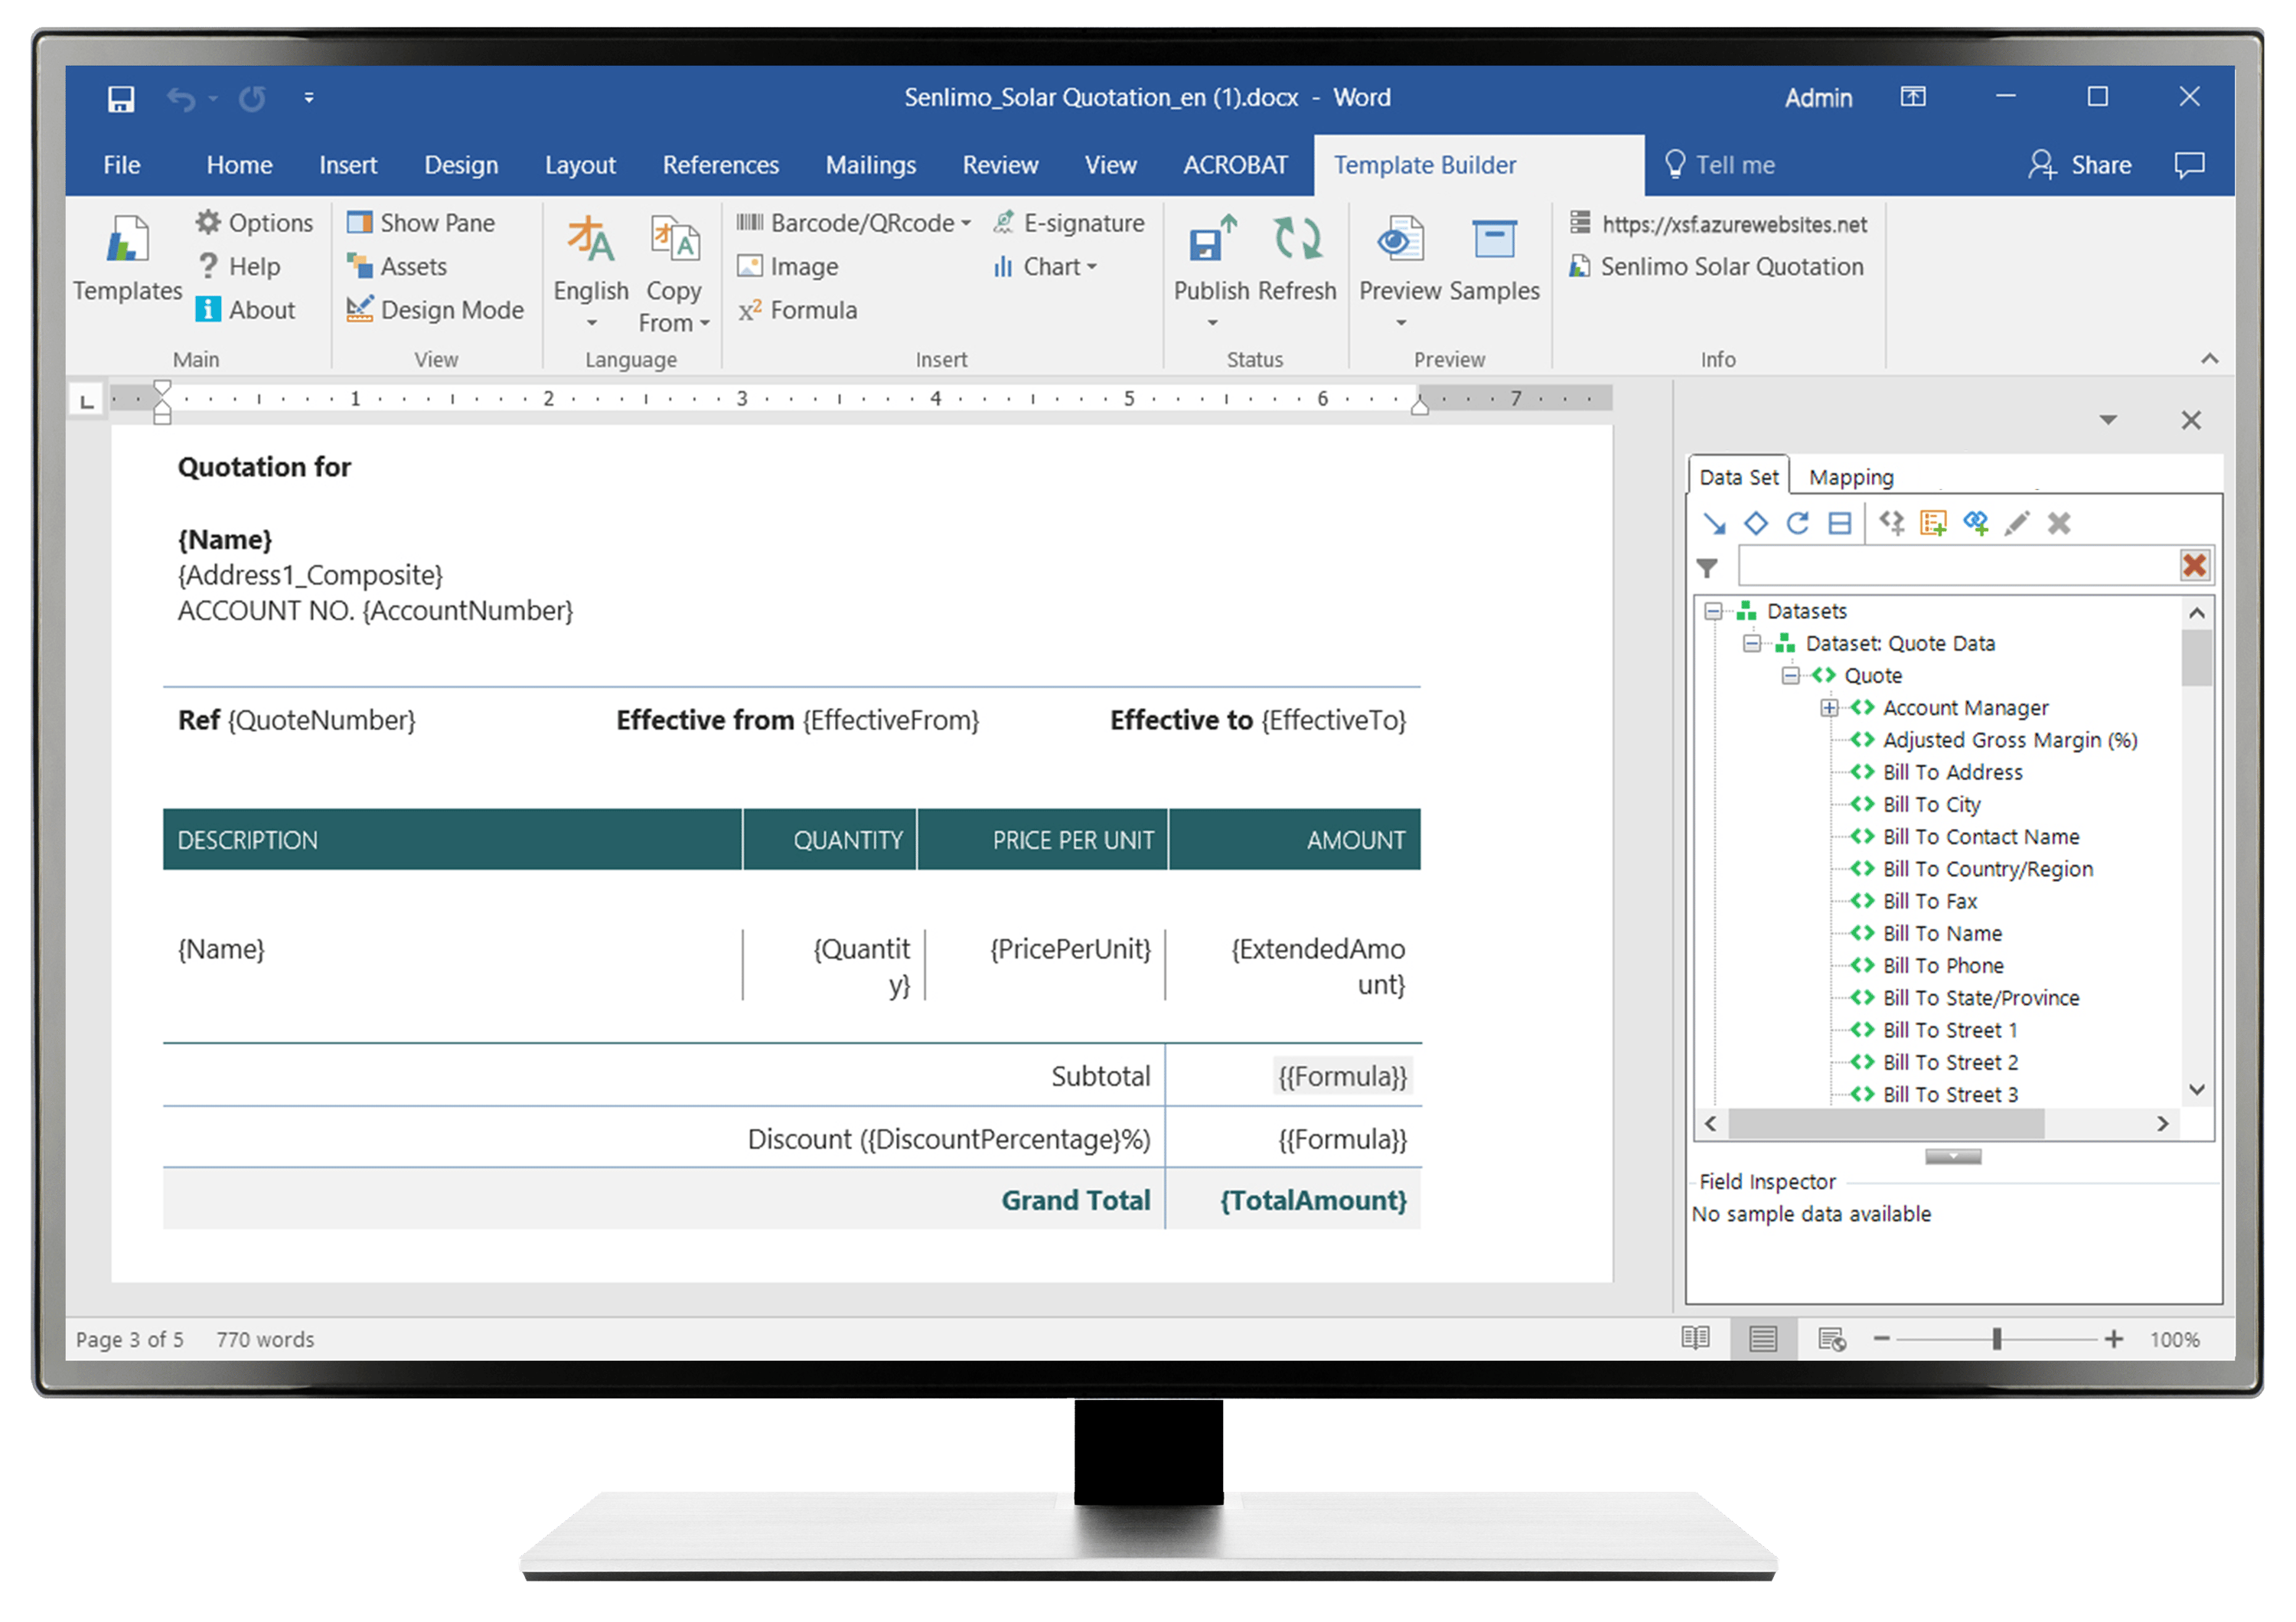Edit dataset using the pencil icon

(2018, 523)
